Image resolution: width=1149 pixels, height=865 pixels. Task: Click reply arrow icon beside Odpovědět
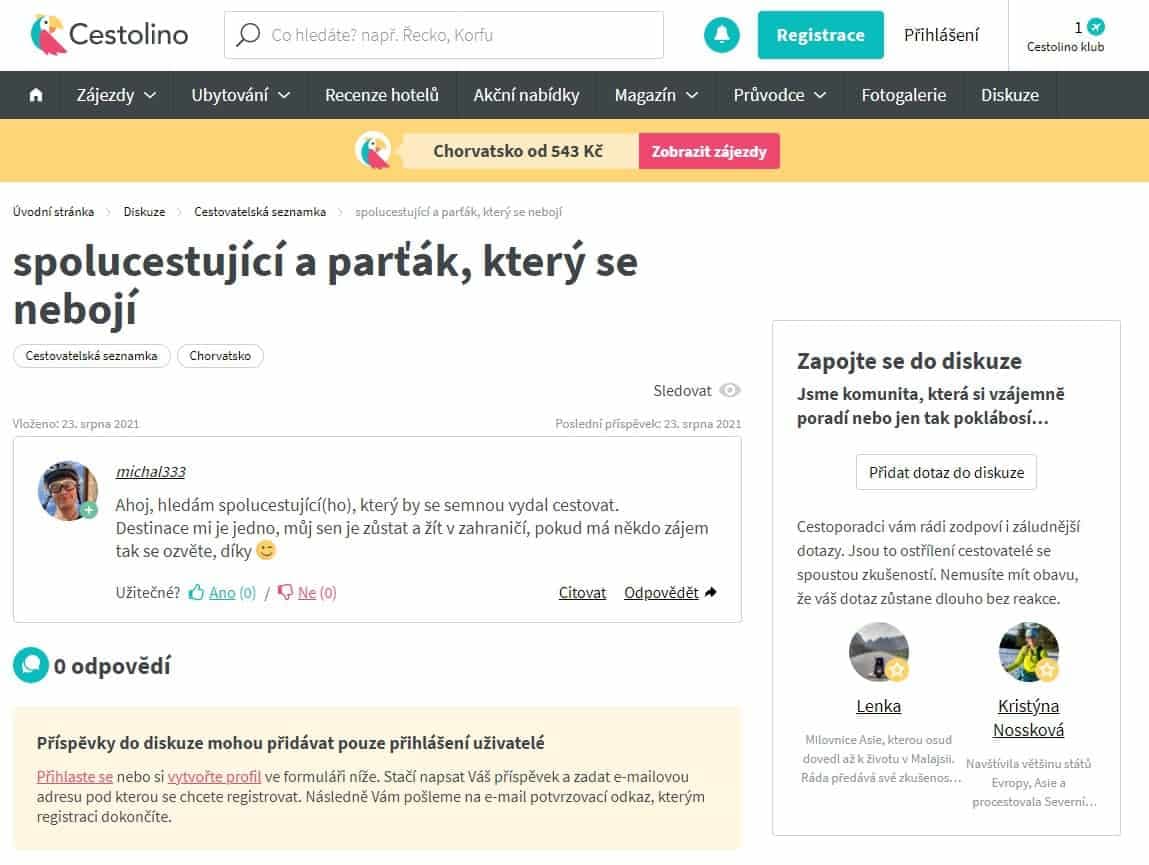[x=710, y=592]
